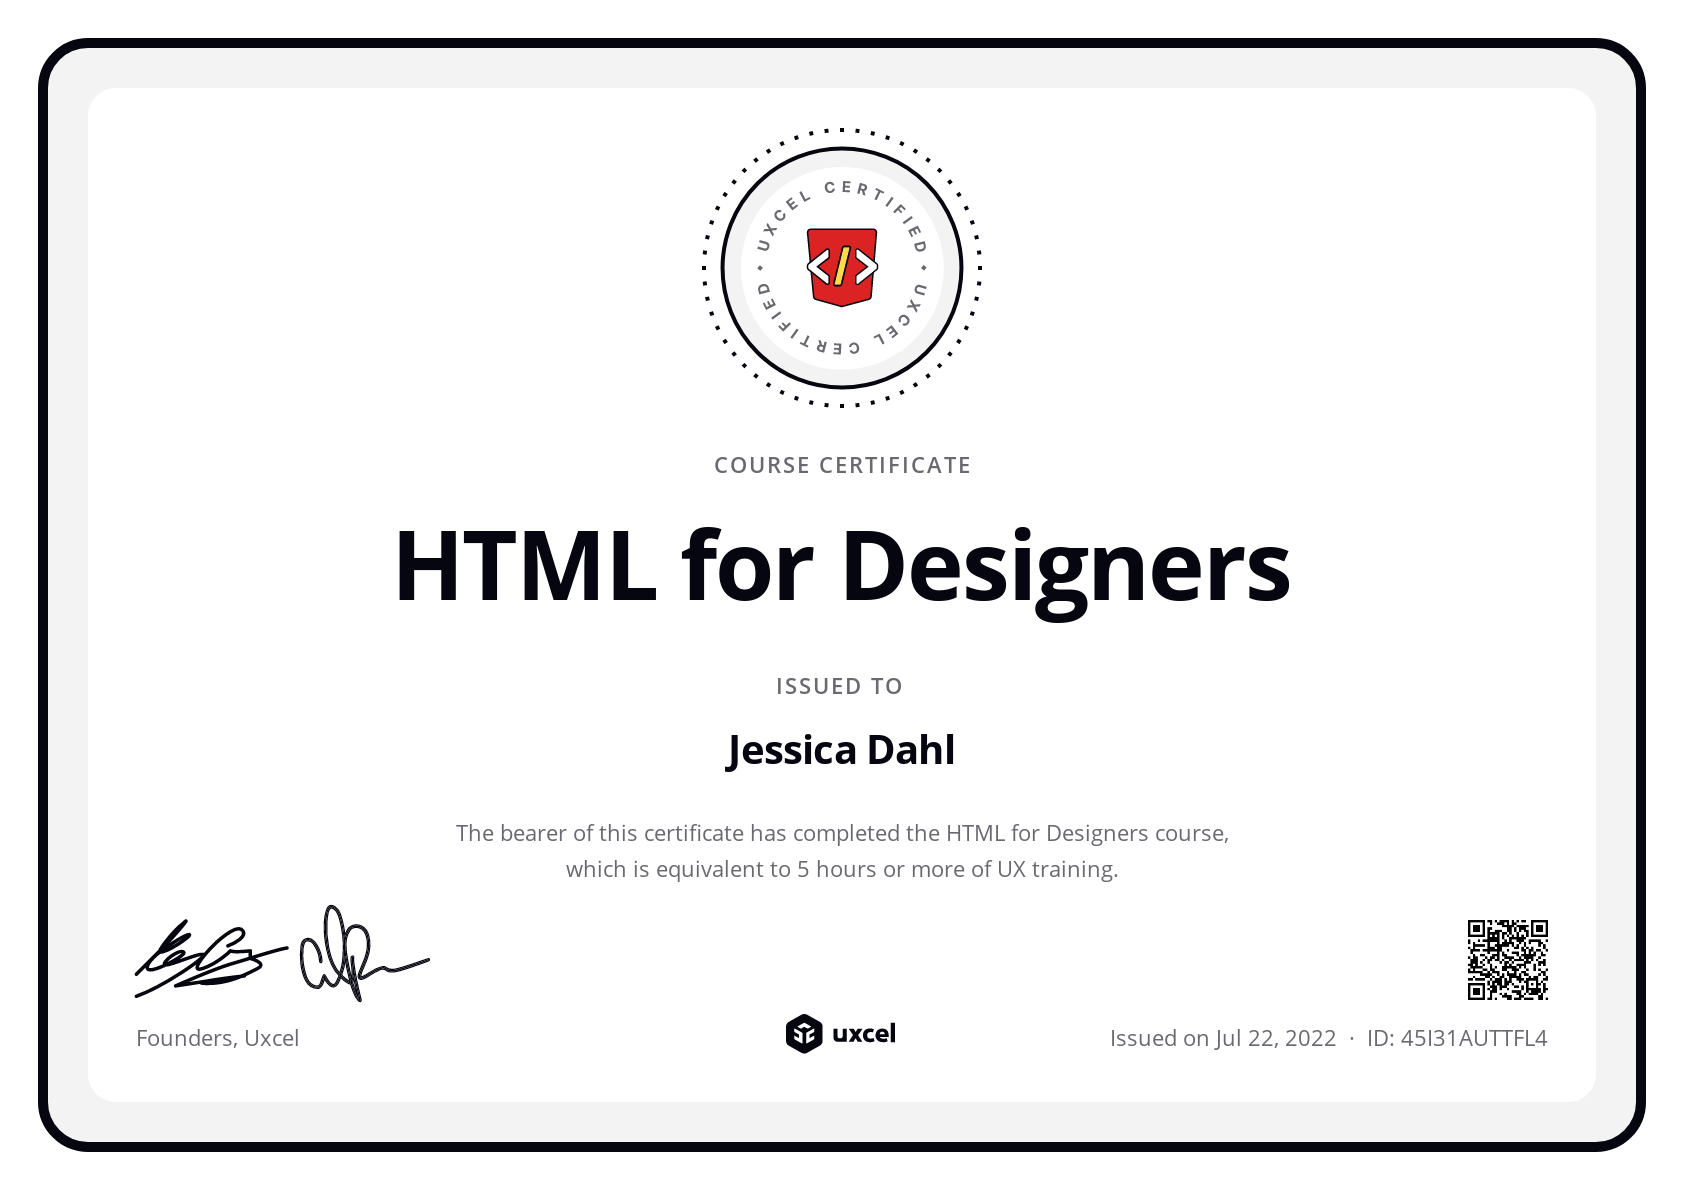Click the Uxcel cube logo at bottom center
Viewport: 1684px width, 1190px height.
coord(803,1034)
